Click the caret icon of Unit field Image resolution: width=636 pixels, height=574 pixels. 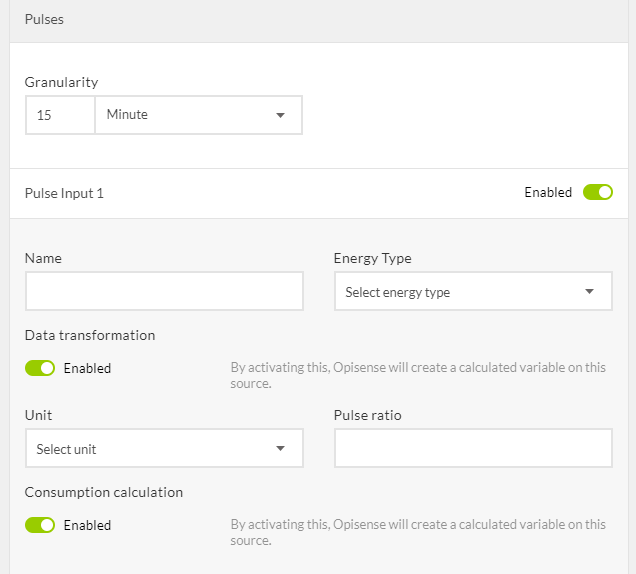(x=280, y=449)
